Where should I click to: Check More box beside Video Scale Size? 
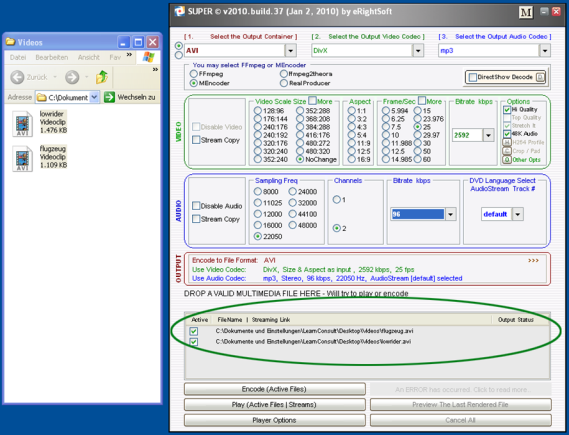click(312, 100)
